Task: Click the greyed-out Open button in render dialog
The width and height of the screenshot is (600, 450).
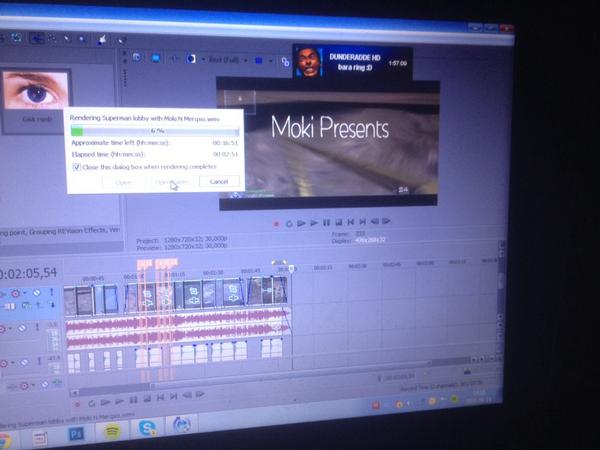Action: pos(123,183)
